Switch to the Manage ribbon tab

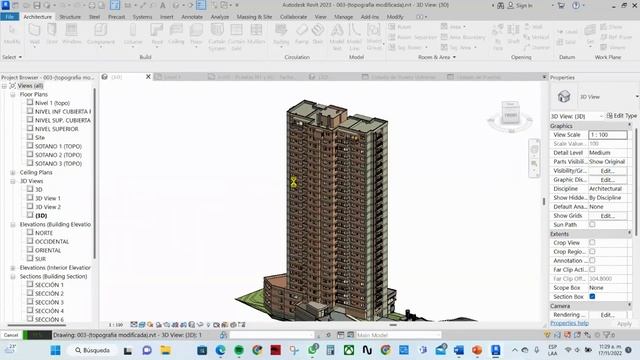tap(344, 17)
